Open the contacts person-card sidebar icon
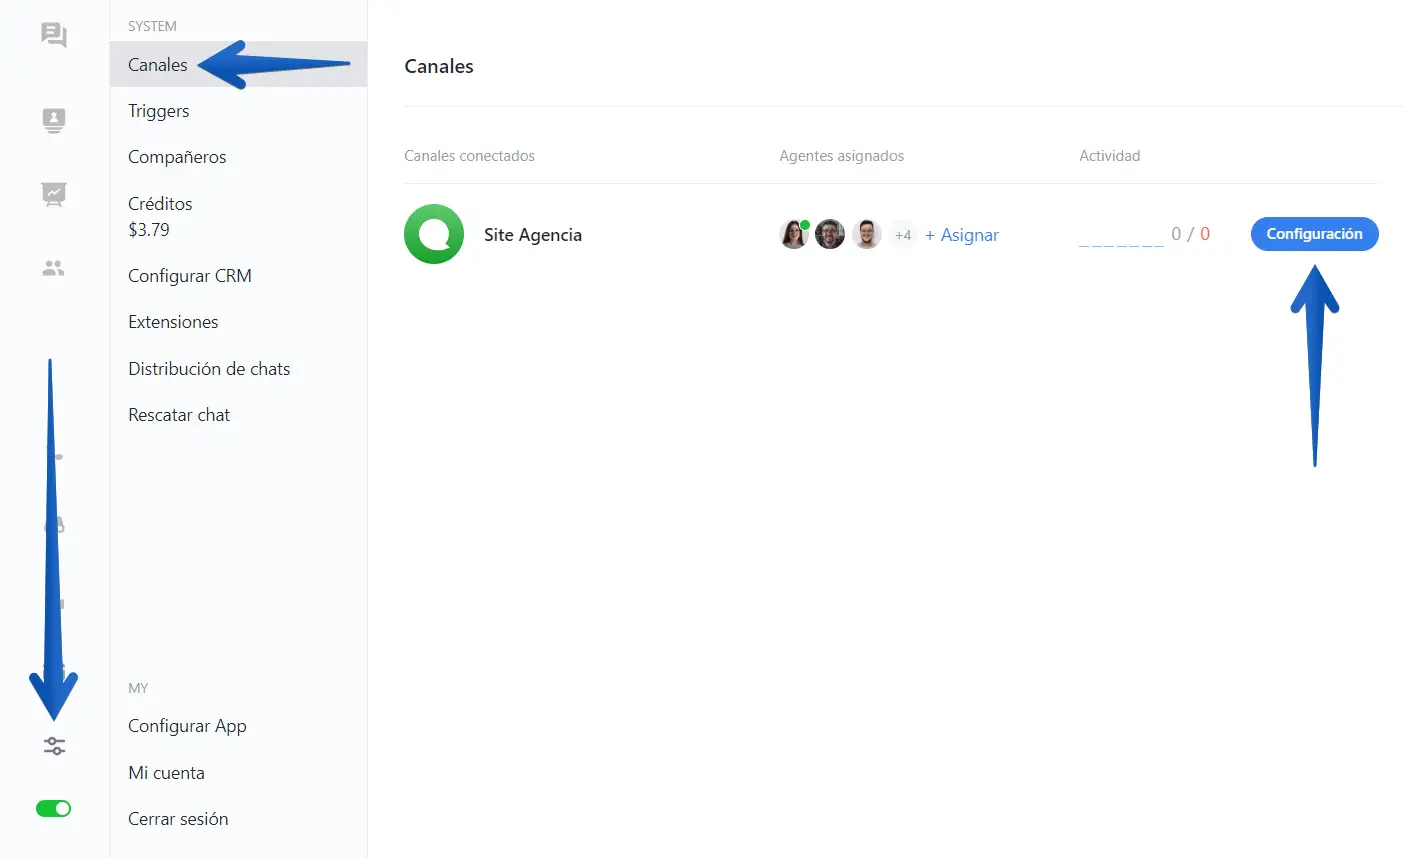Viewport: 1403px width, 858px height. (54, 120)
